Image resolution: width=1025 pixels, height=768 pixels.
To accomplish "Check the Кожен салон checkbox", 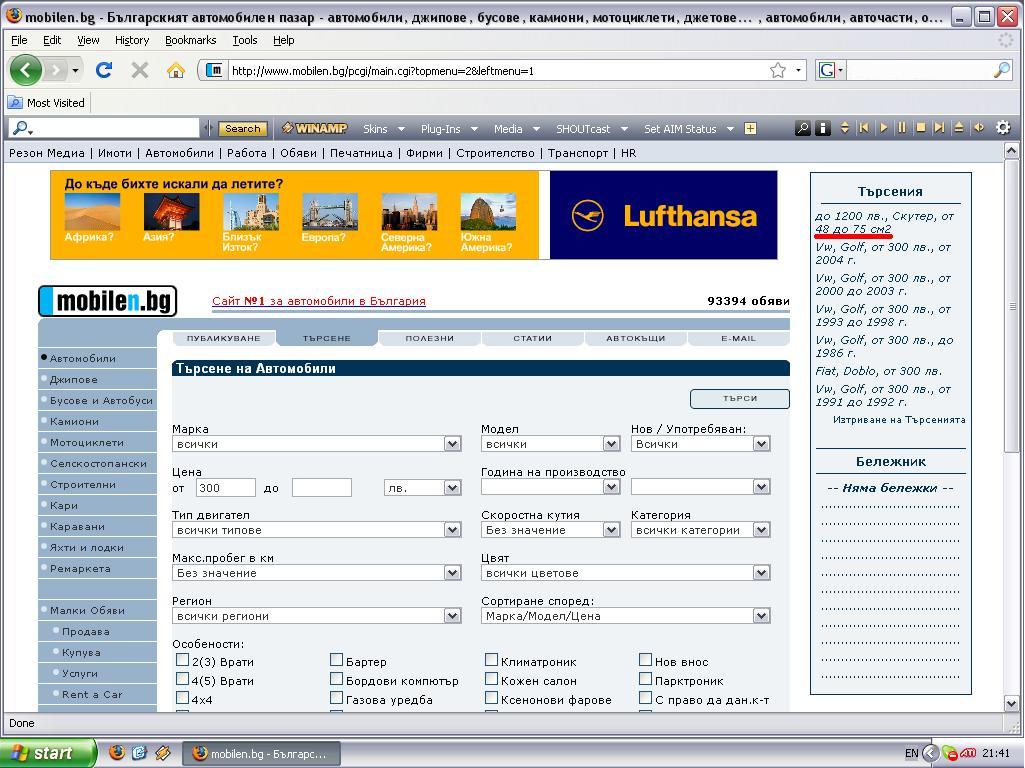I will (x=492, y=678).
